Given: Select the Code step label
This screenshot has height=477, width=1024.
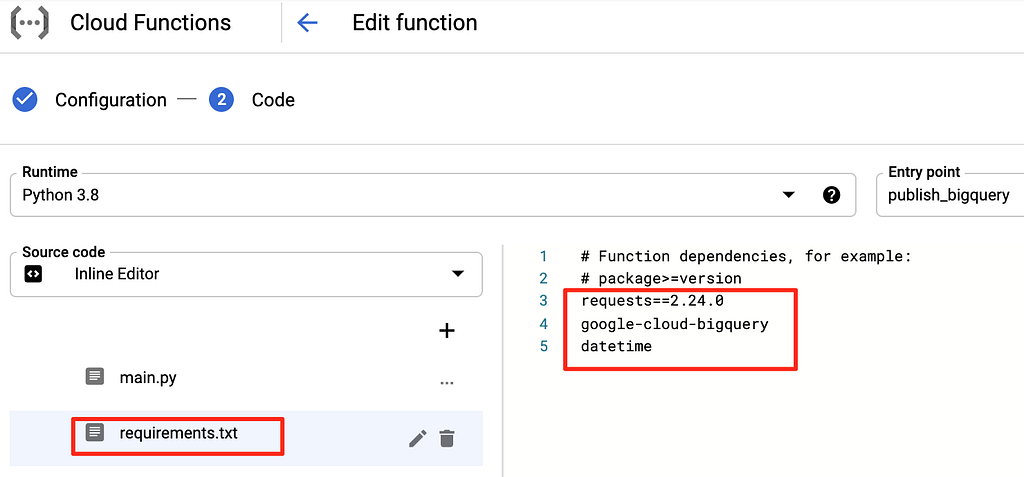Looking at the screenshot, I should 273,100.
